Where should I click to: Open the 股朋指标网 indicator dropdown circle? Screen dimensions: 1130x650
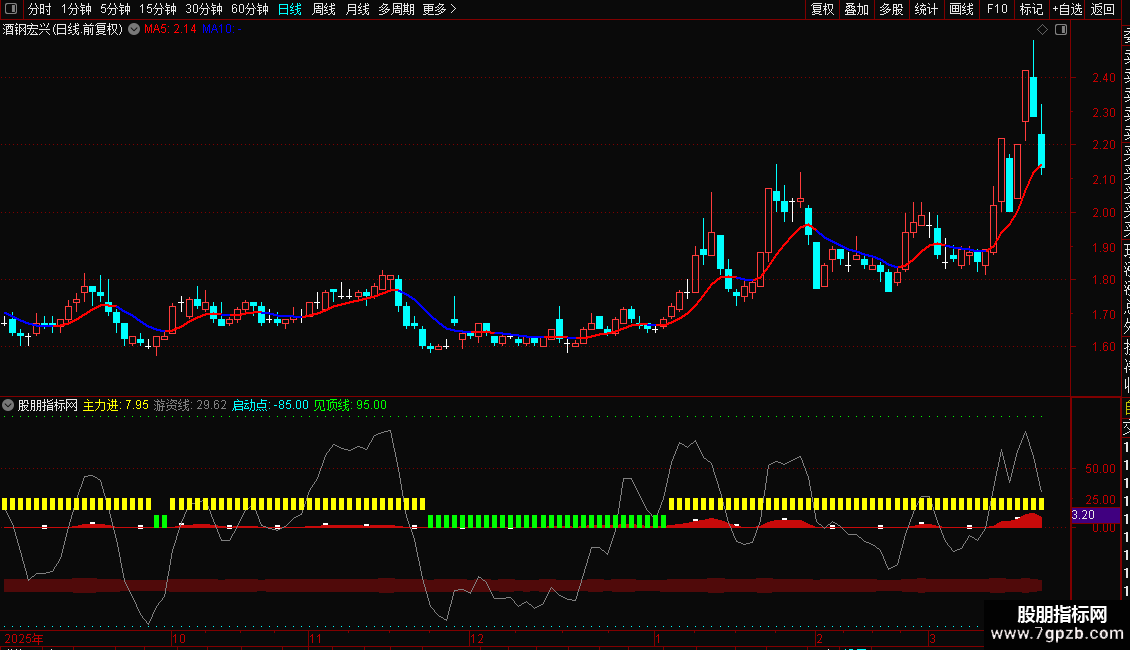tap(8, 405)
